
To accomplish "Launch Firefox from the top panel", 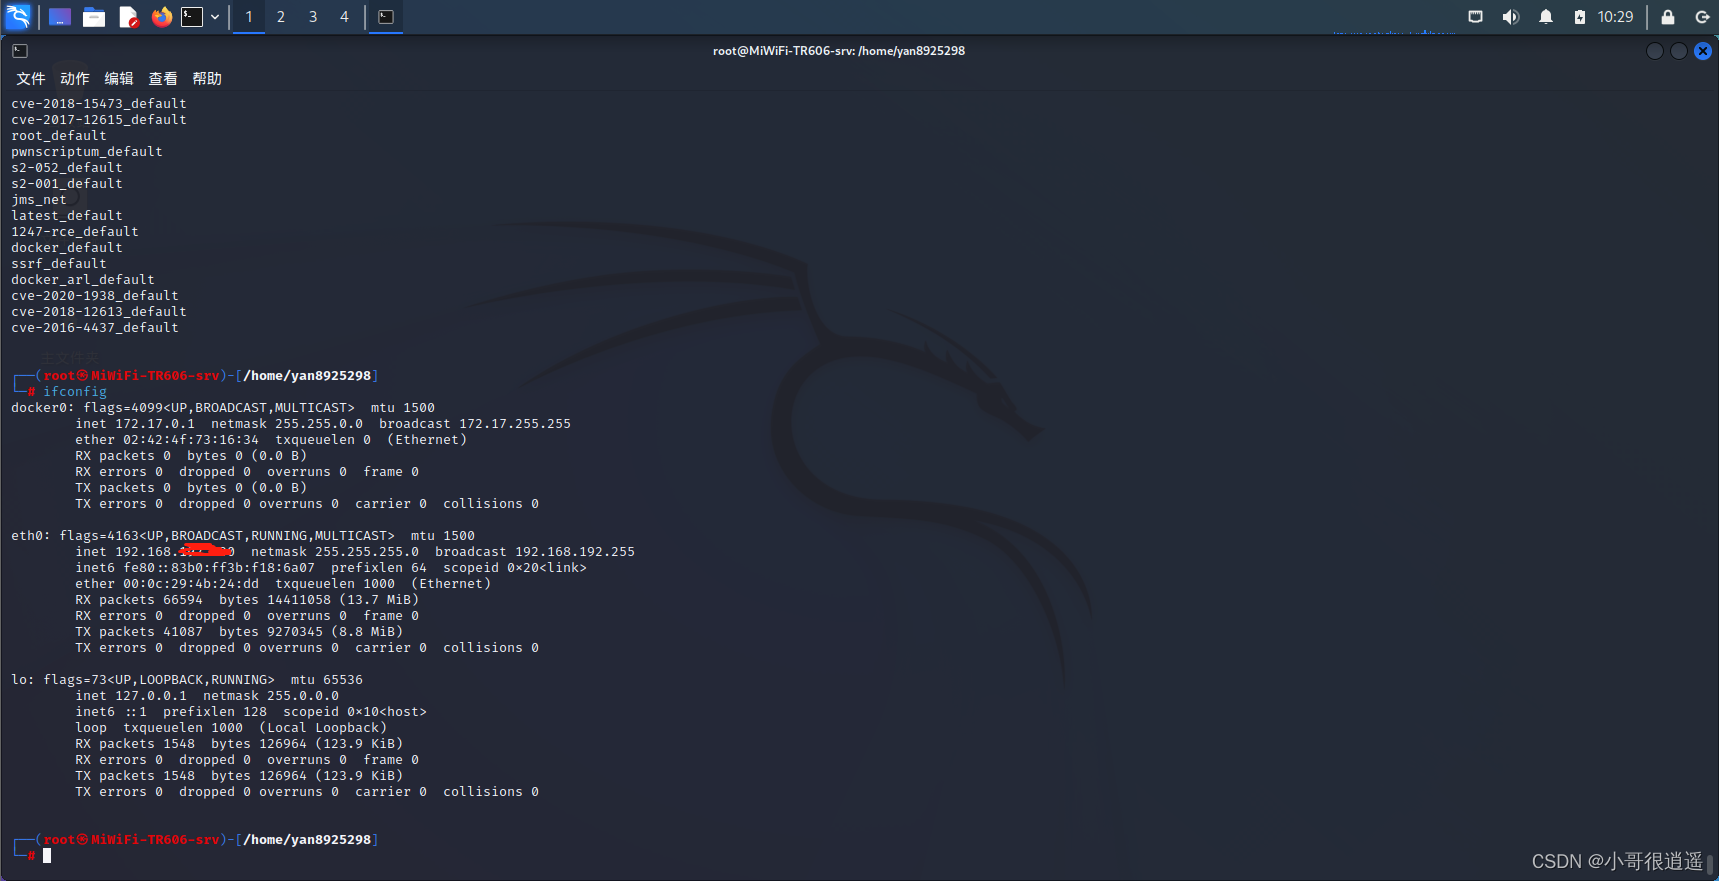I will pos(161,17).
